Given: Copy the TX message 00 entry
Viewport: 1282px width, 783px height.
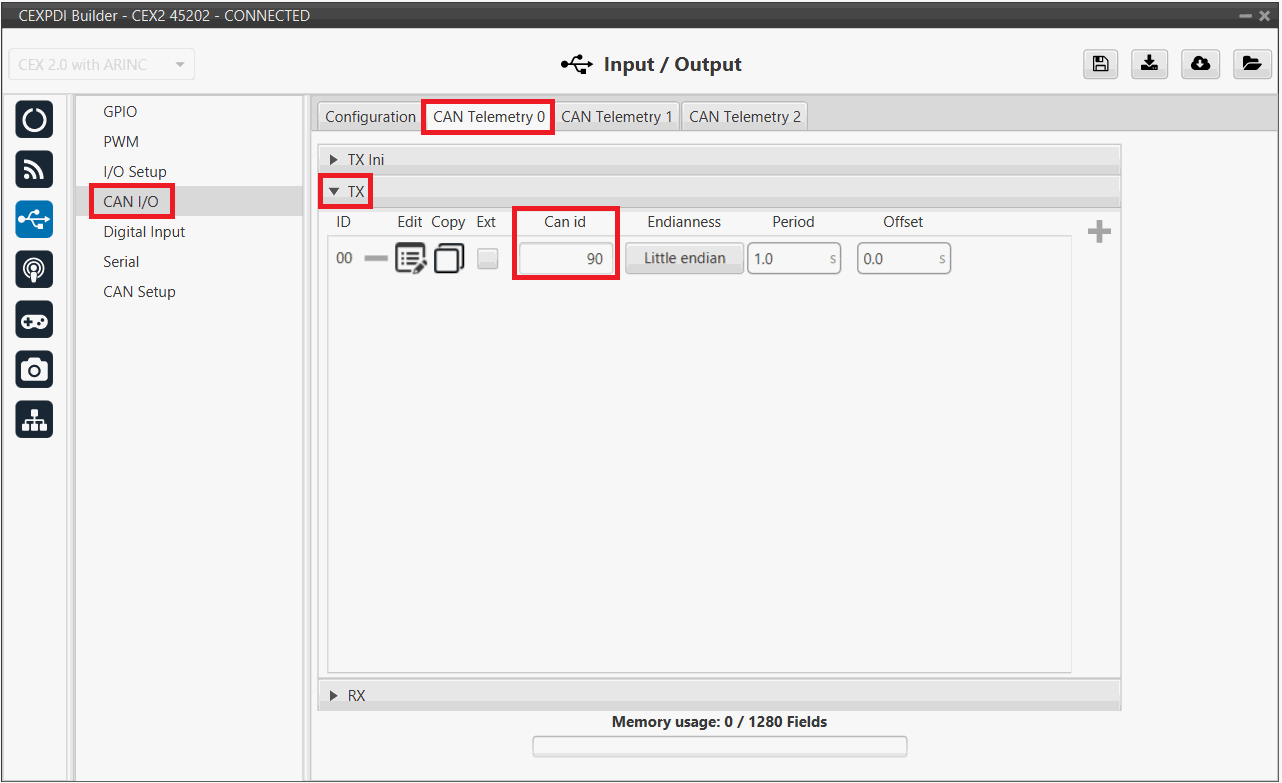Looking at the screenshot, I should point(448,258).
